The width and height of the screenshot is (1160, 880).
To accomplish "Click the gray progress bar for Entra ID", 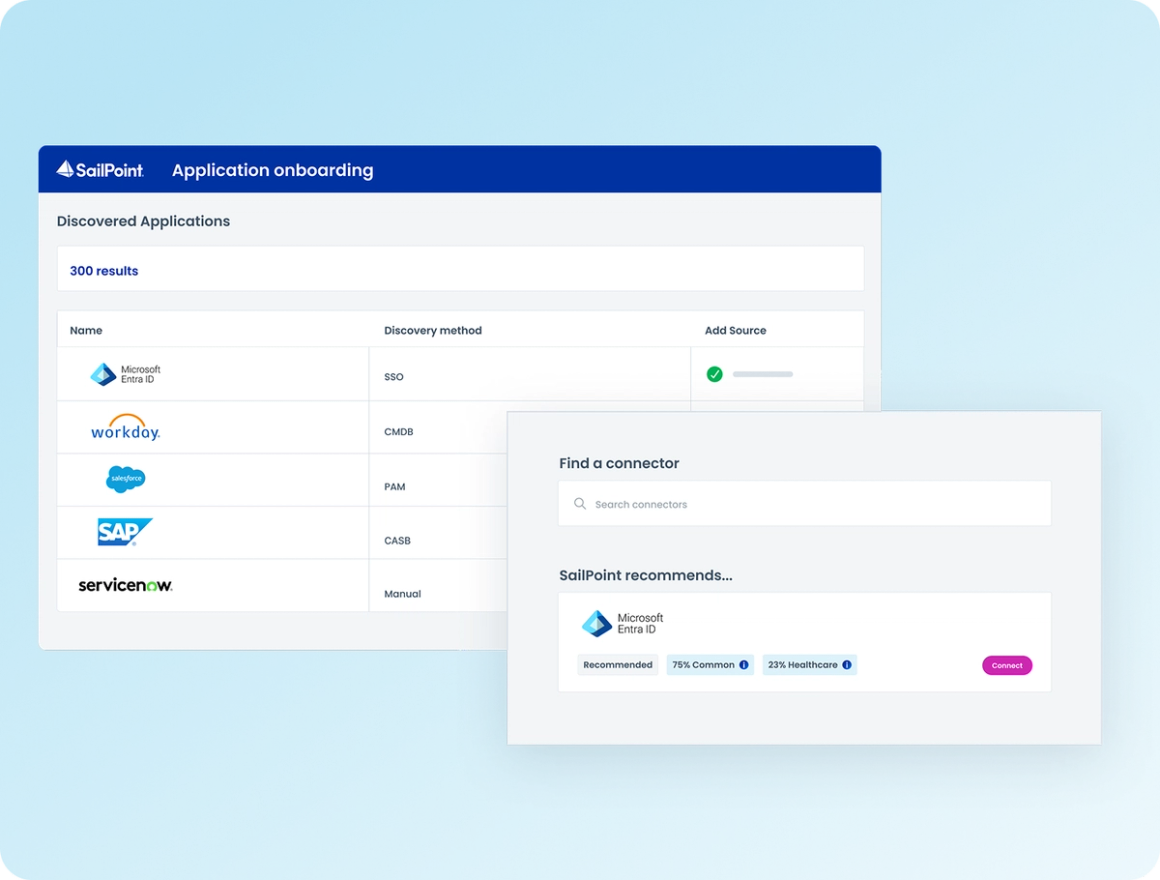I will 763,374.
